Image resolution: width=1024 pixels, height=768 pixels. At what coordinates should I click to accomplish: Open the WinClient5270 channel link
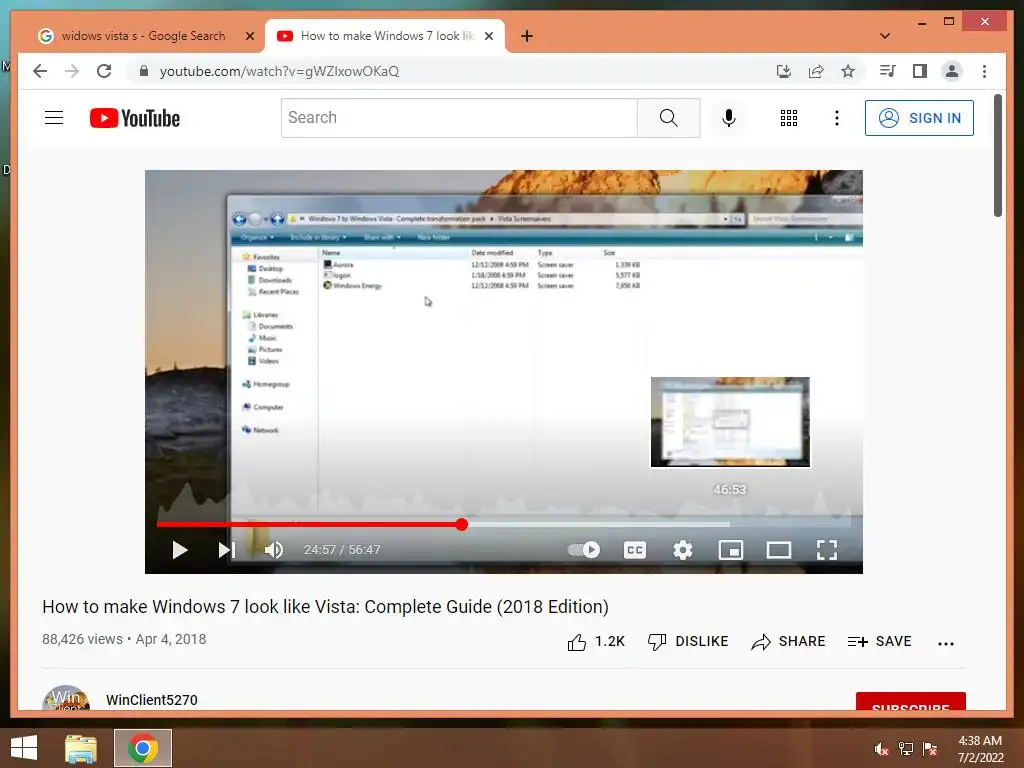coord(152,700)
